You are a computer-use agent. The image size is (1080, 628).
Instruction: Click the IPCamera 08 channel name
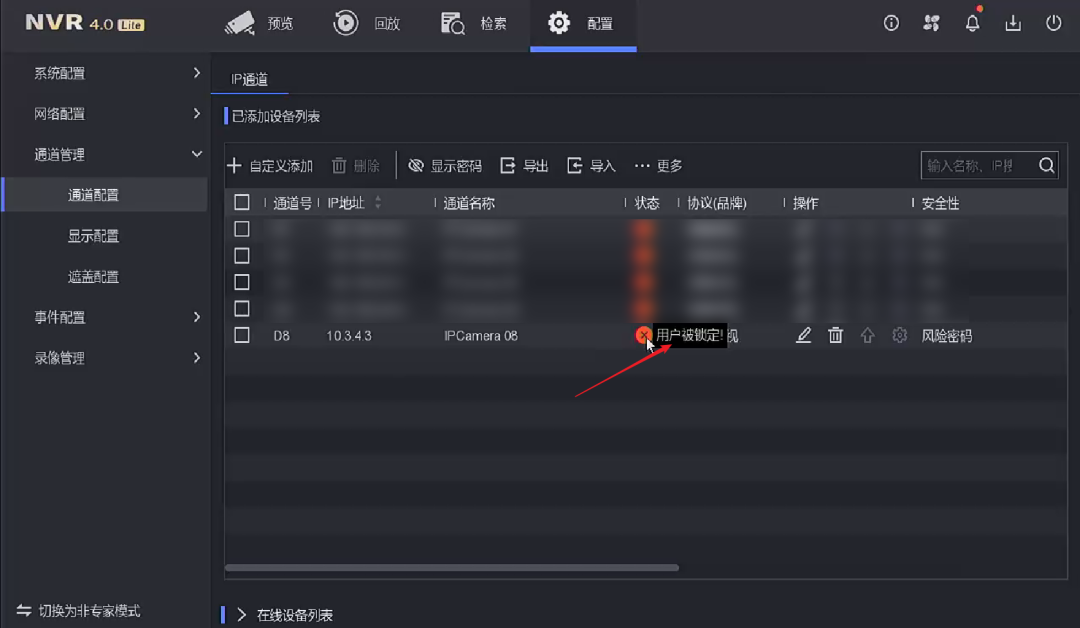pyautogui.click(x=481, y=336)
